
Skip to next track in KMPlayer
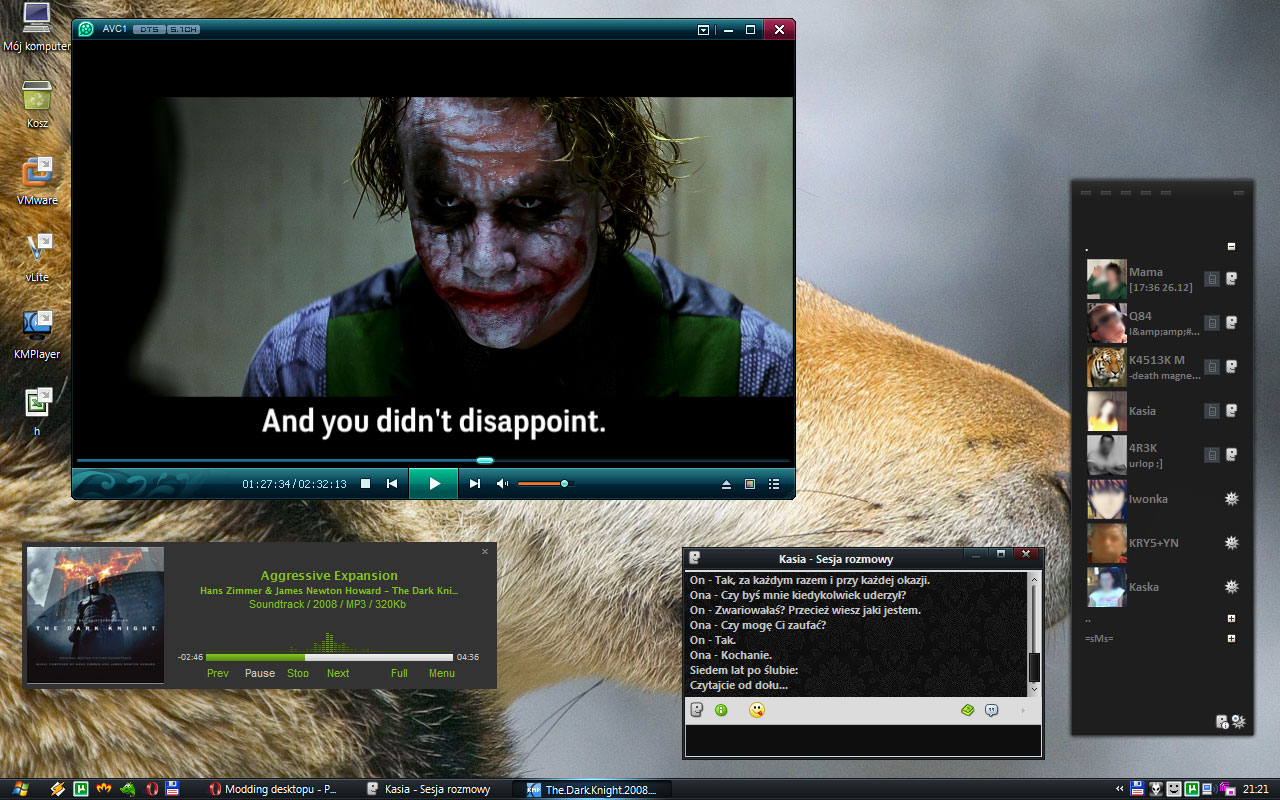pos(475,484)
